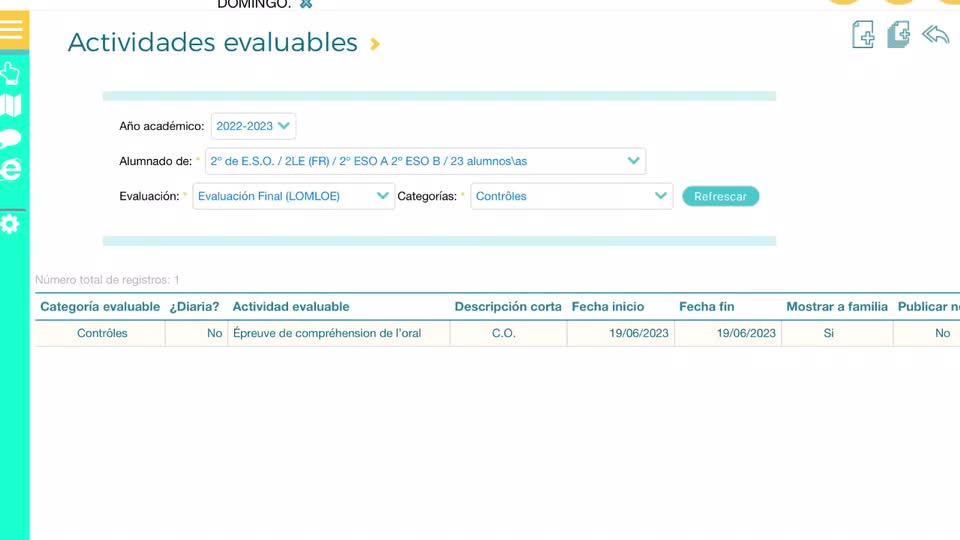This screenshot has height=540, width=960.
Task: Open the Categorías Contrôles dropdown
Action: pyautogui.click(x=572, y=196)
